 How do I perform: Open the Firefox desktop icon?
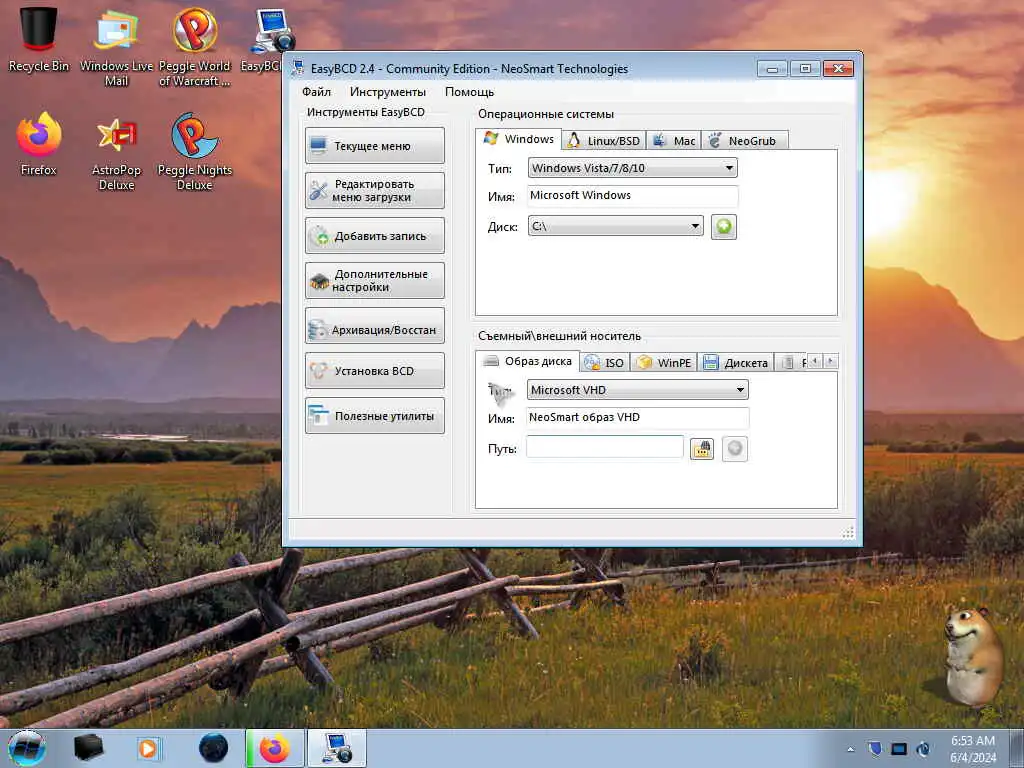(x=39, y=144)
